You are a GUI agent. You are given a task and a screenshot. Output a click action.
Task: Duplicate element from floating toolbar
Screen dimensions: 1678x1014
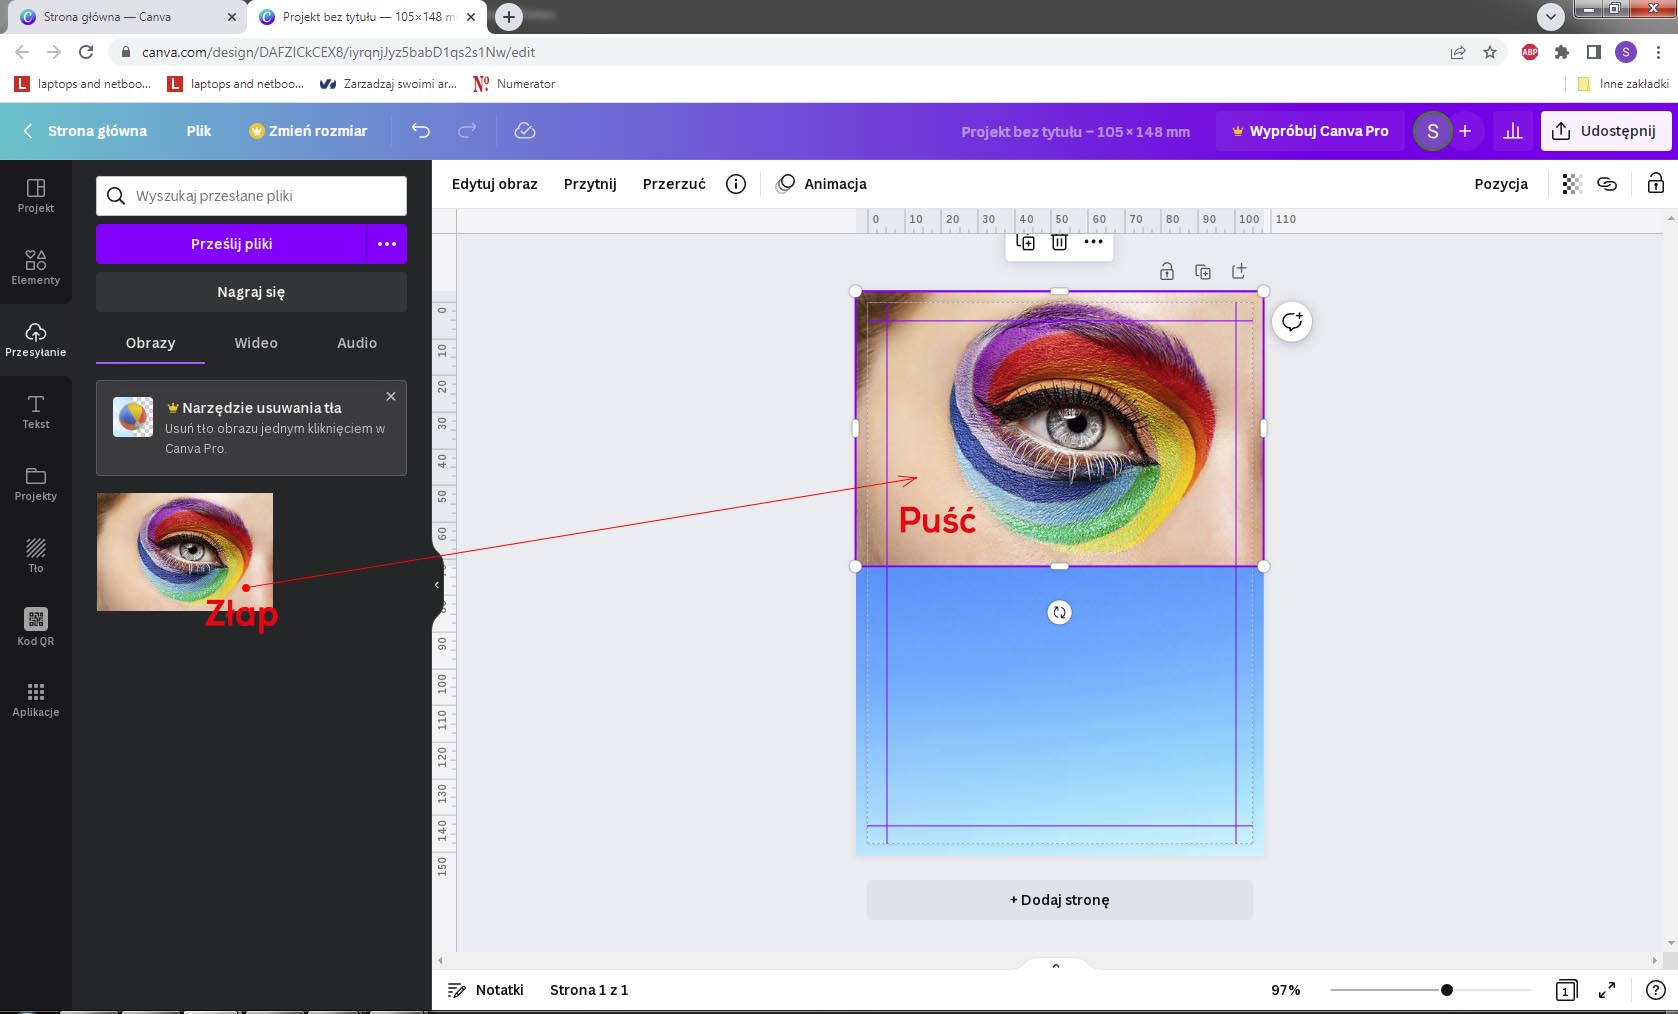(x=1025, y=242)
